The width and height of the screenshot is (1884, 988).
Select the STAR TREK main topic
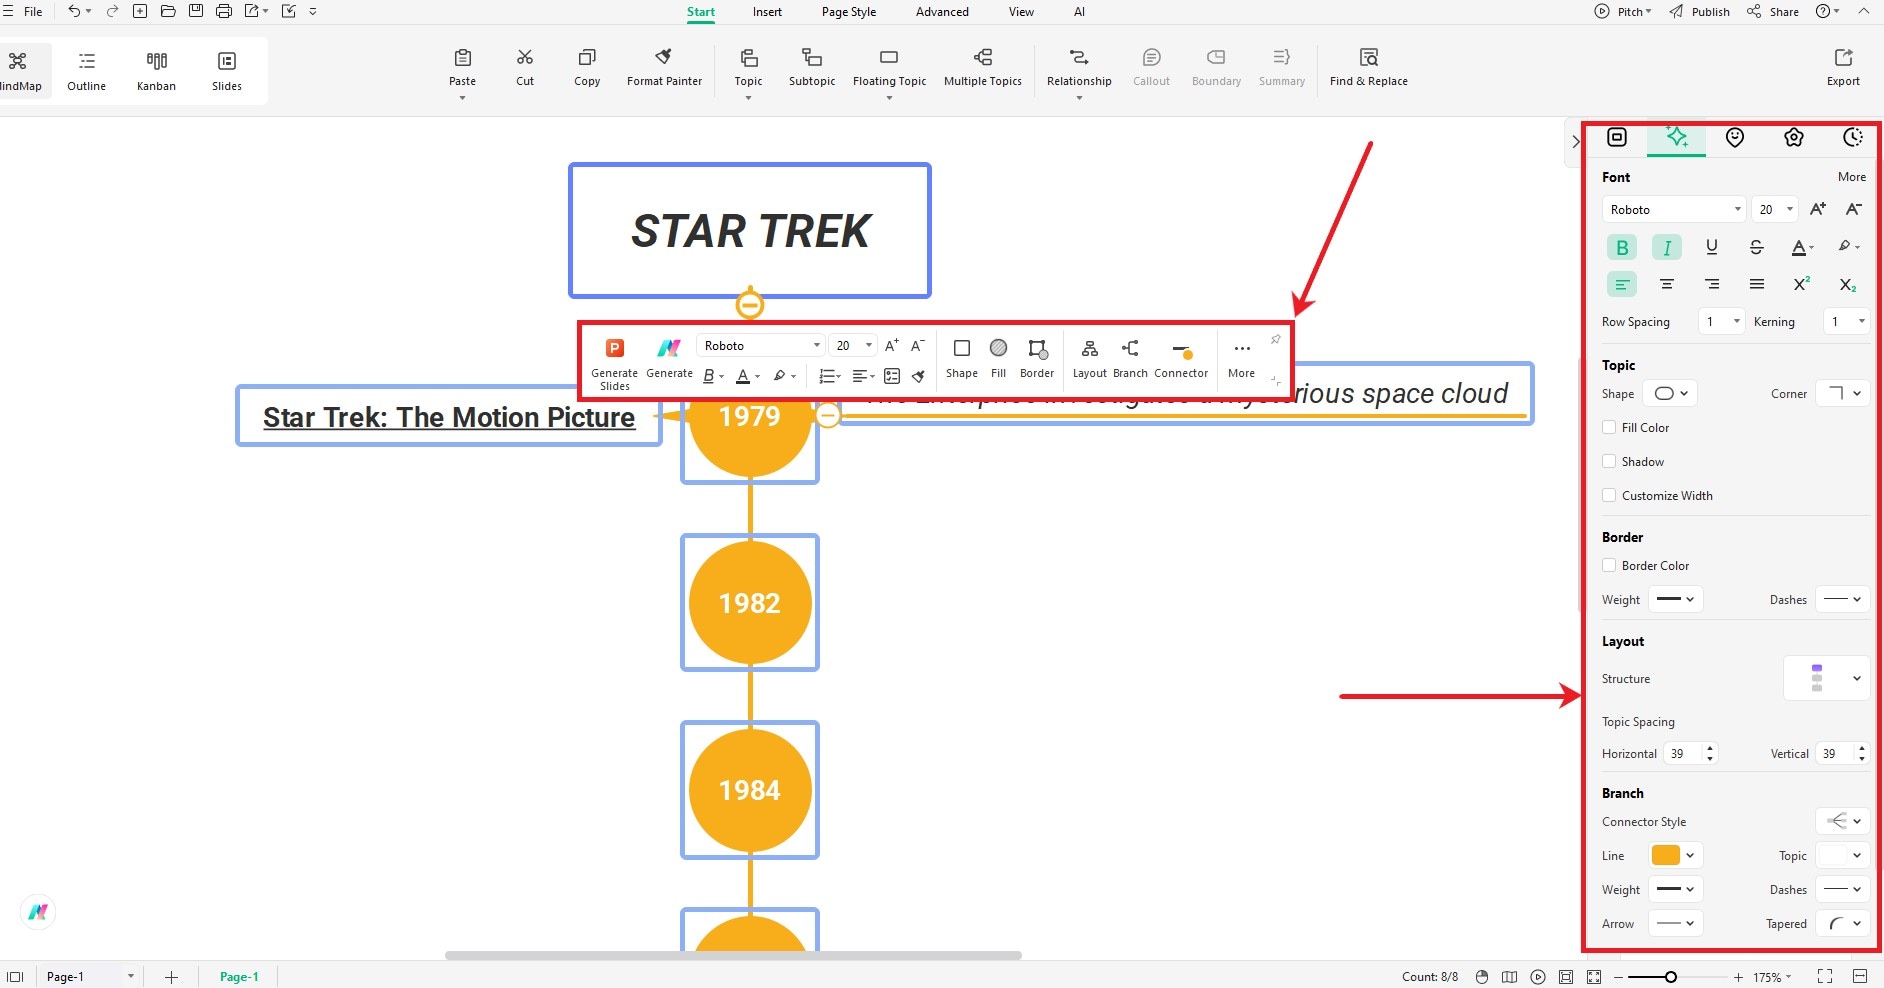[750, 231]
